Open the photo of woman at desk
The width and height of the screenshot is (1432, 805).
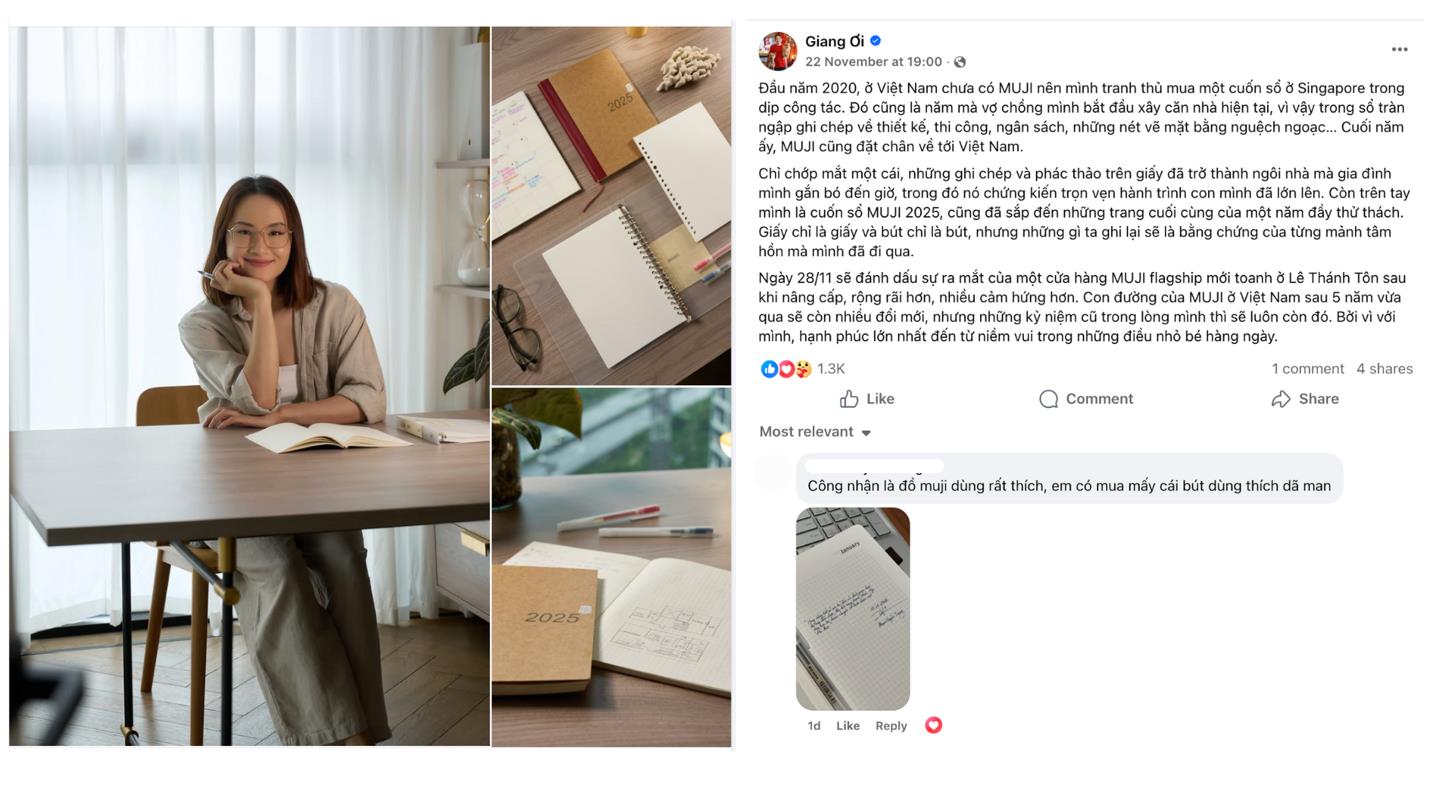coord(249,386)
